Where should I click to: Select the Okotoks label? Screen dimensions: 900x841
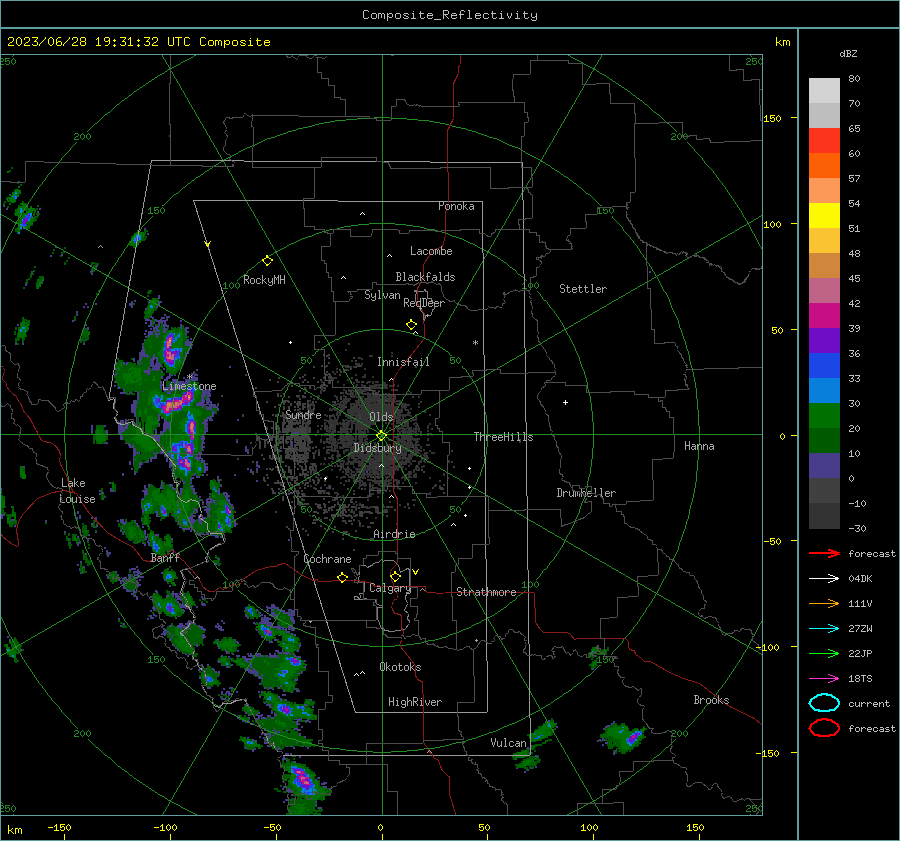(400, 667)
